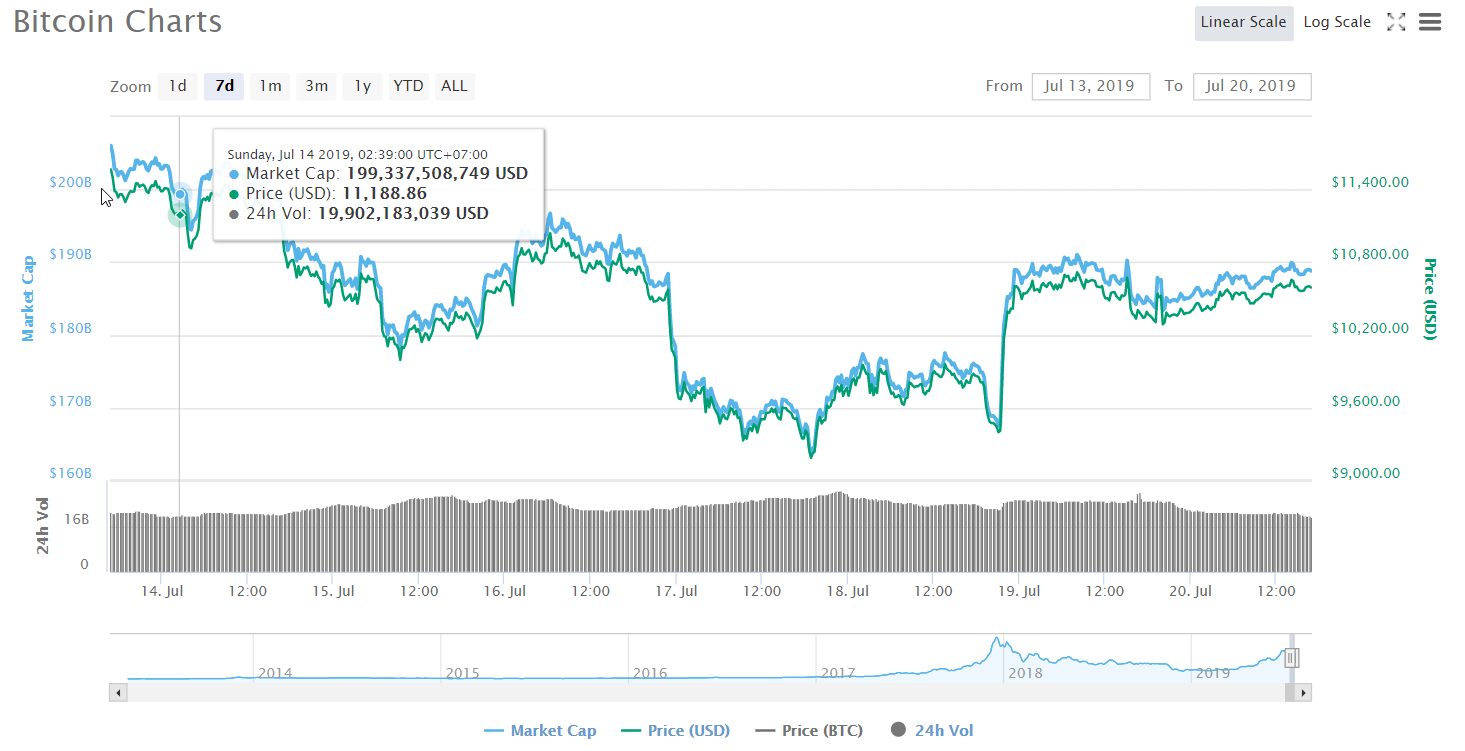
Task: Switch to Linear Scale
Action: [1244, 22]
